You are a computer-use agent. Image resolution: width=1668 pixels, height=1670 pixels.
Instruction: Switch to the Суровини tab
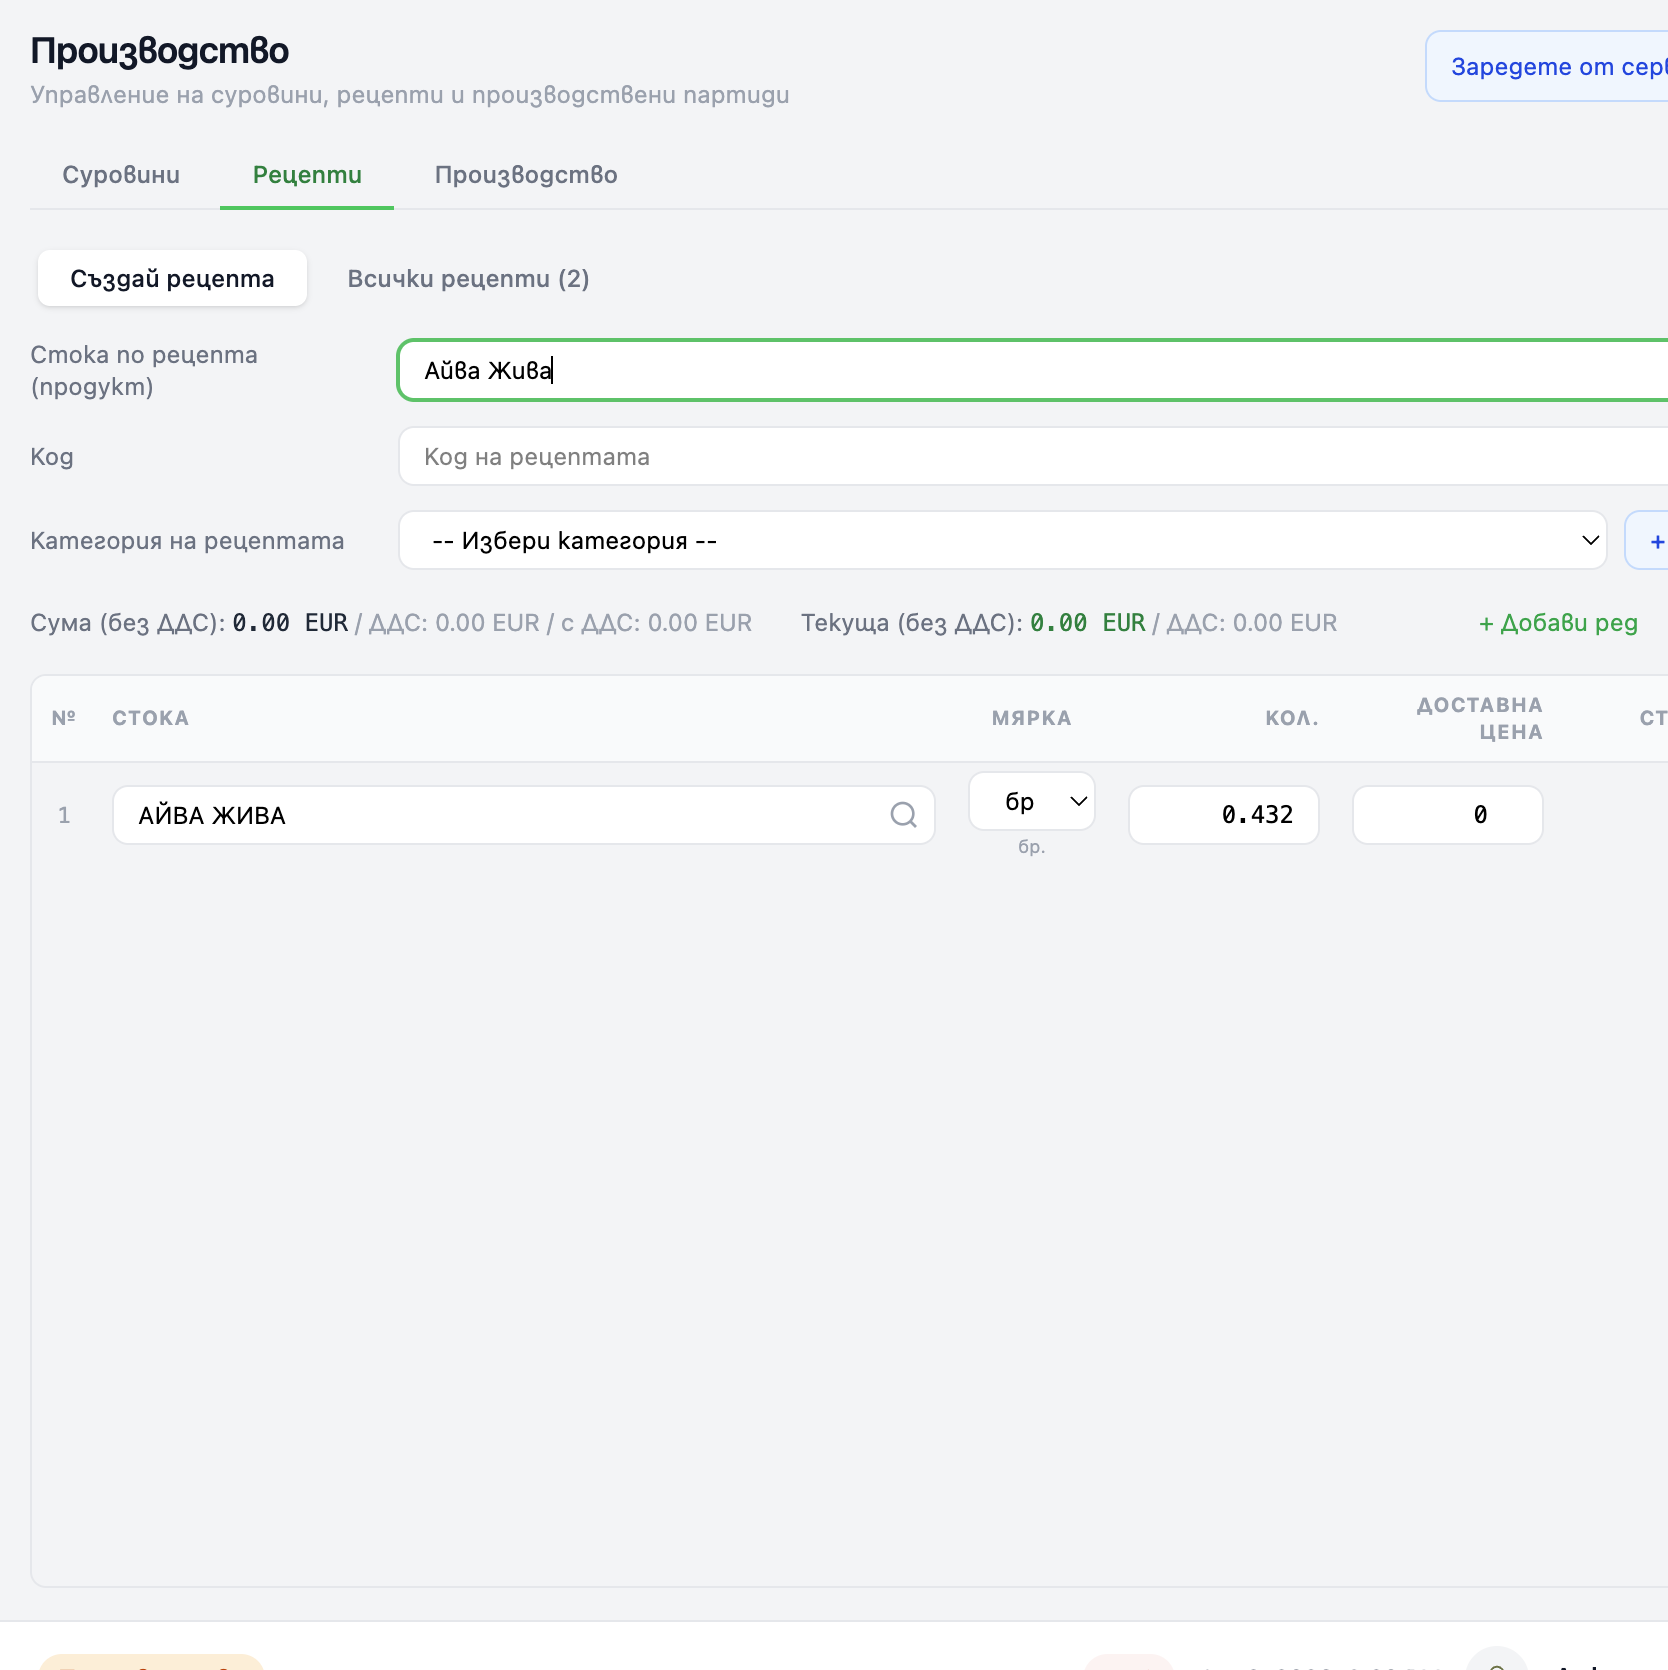coord(121,175)
